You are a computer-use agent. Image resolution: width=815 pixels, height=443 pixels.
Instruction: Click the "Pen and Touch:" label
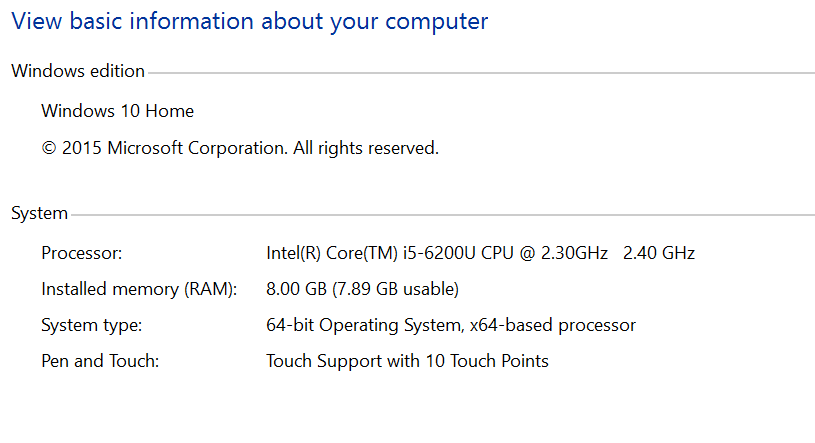point(99,361)
